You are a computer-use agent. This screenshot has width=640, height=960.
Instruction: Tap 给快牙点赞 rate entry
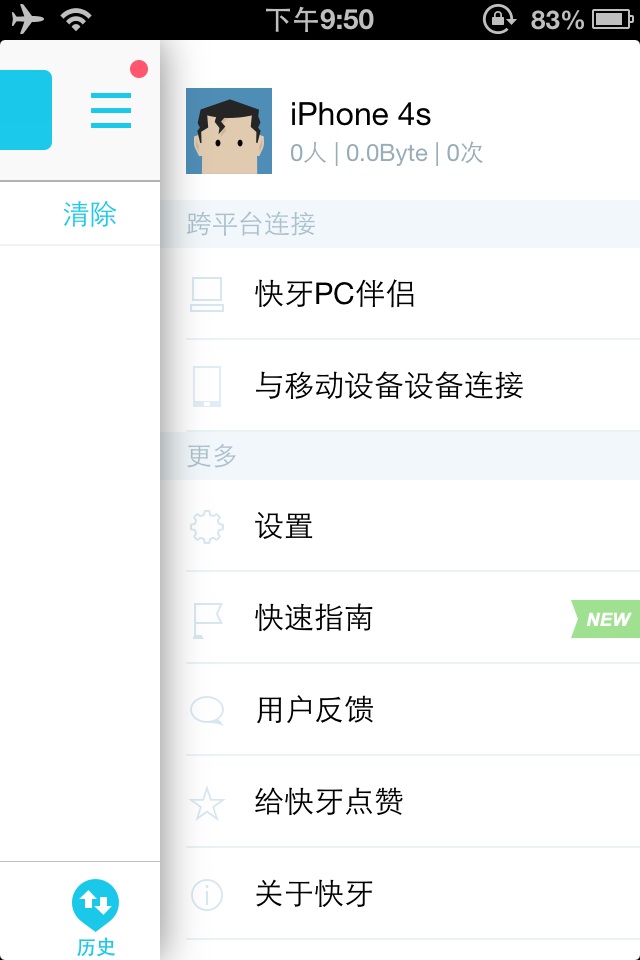click(x=329, y=802)
